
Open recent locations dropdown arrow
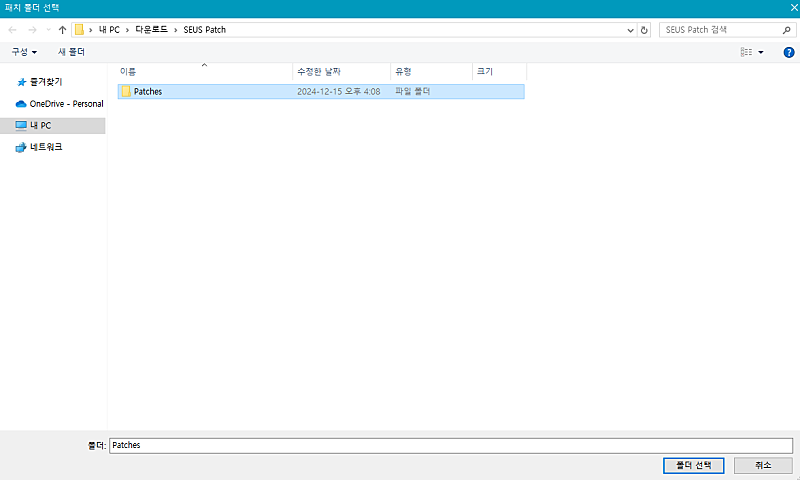tap(48, 30)
